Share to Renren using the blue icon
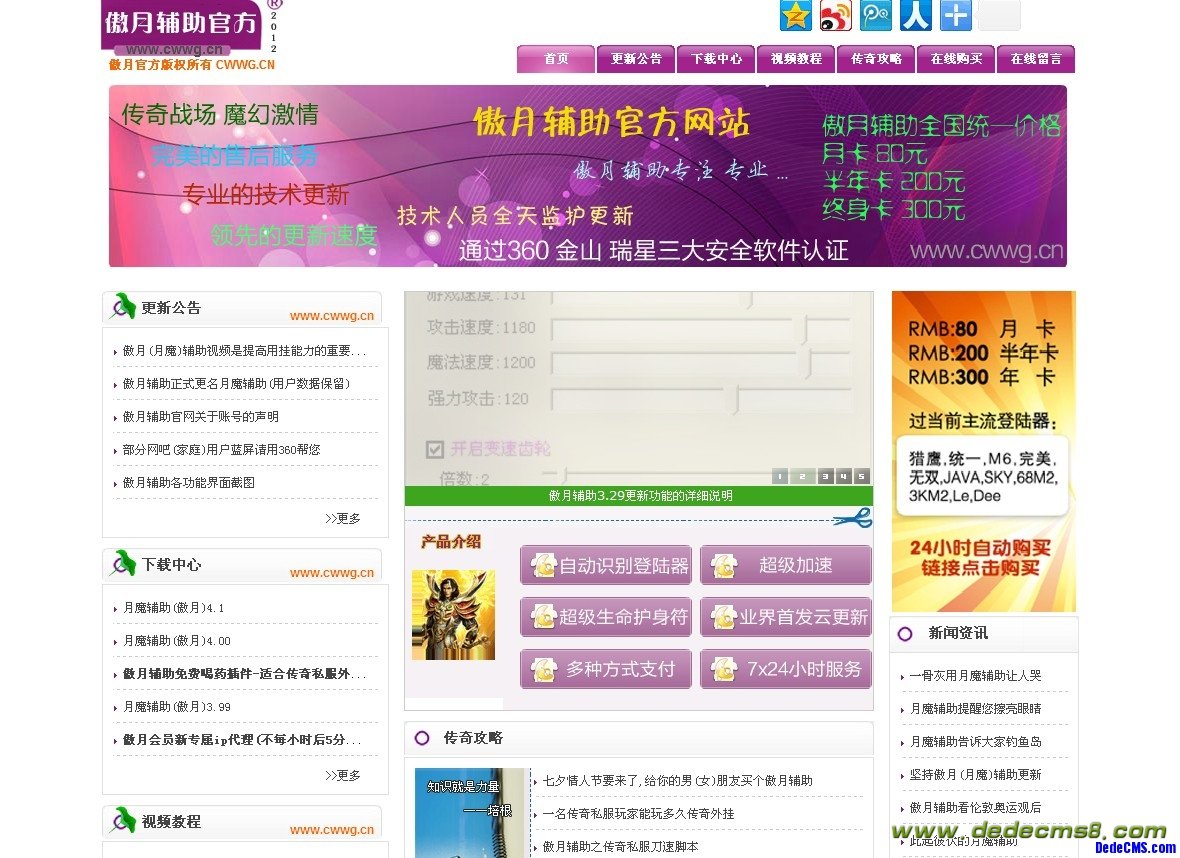The image size is (1180, 858). click(x=915, y=16)
